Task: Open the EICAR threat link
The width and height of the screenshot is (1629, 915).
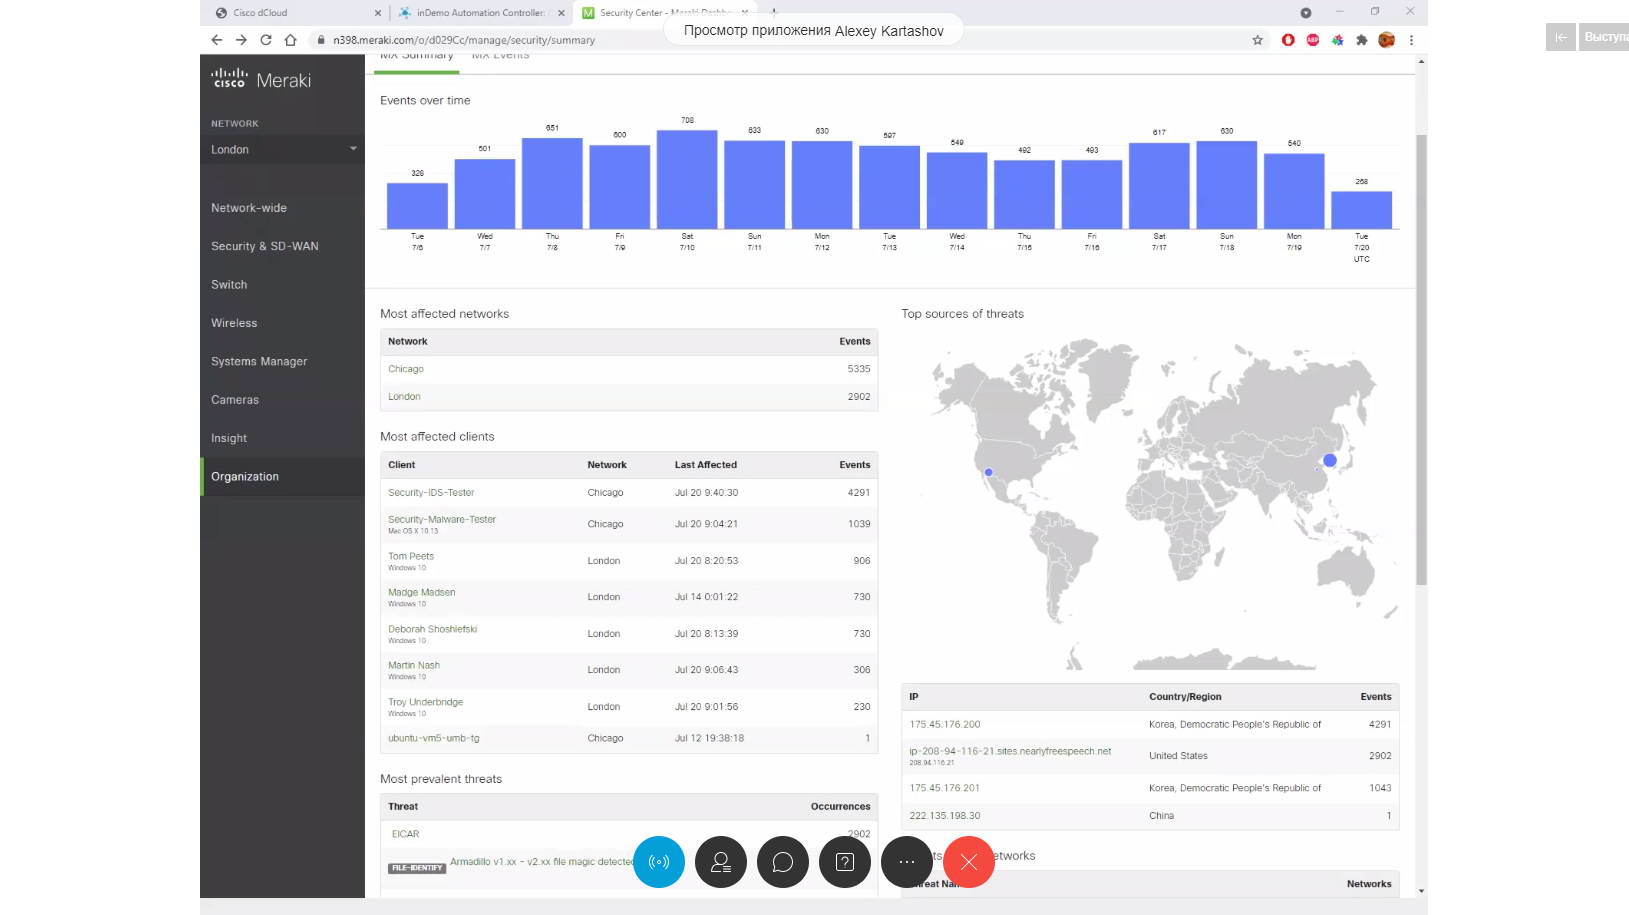Action: 406,834
